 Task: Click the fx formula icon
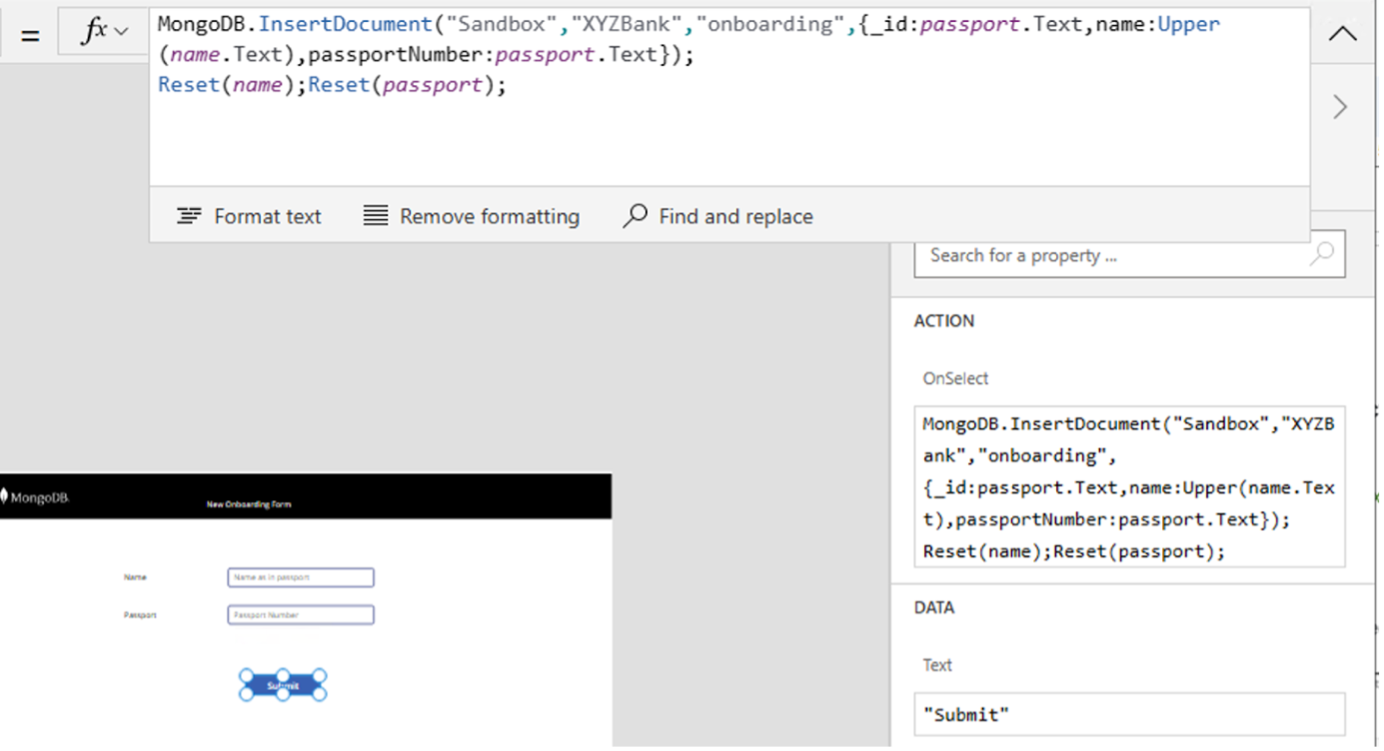click(95, 30)
